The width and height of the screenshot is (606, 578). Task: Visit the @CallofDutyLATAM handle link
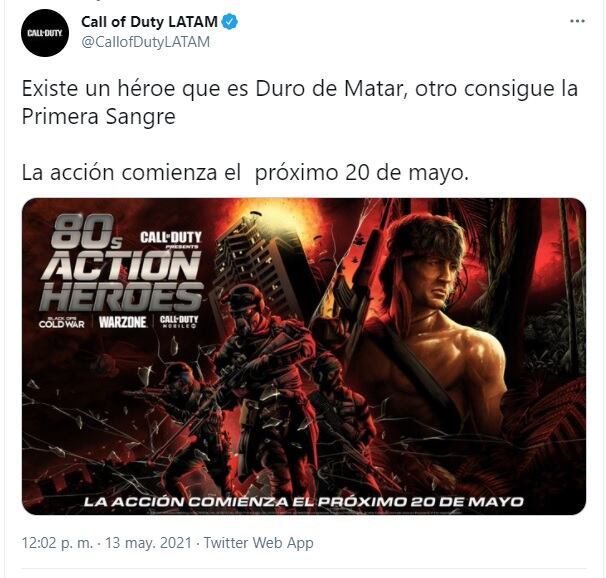point(146,42)
